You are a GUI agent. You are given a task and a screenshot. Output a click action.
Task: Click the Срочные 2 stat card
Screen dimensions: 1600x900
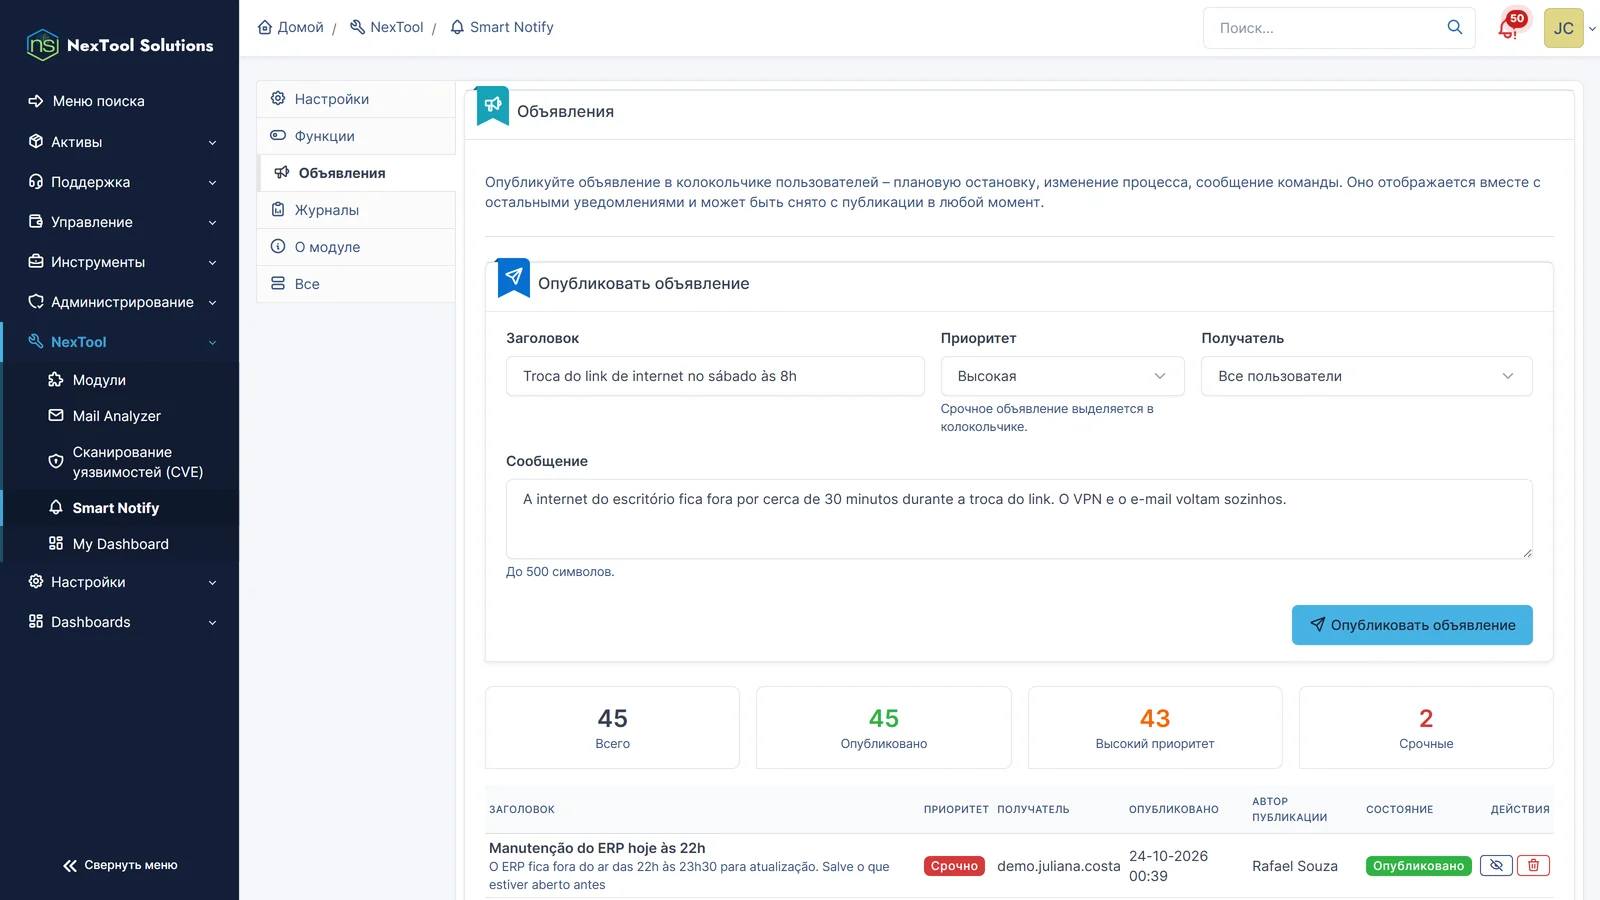click(1426, 727)
